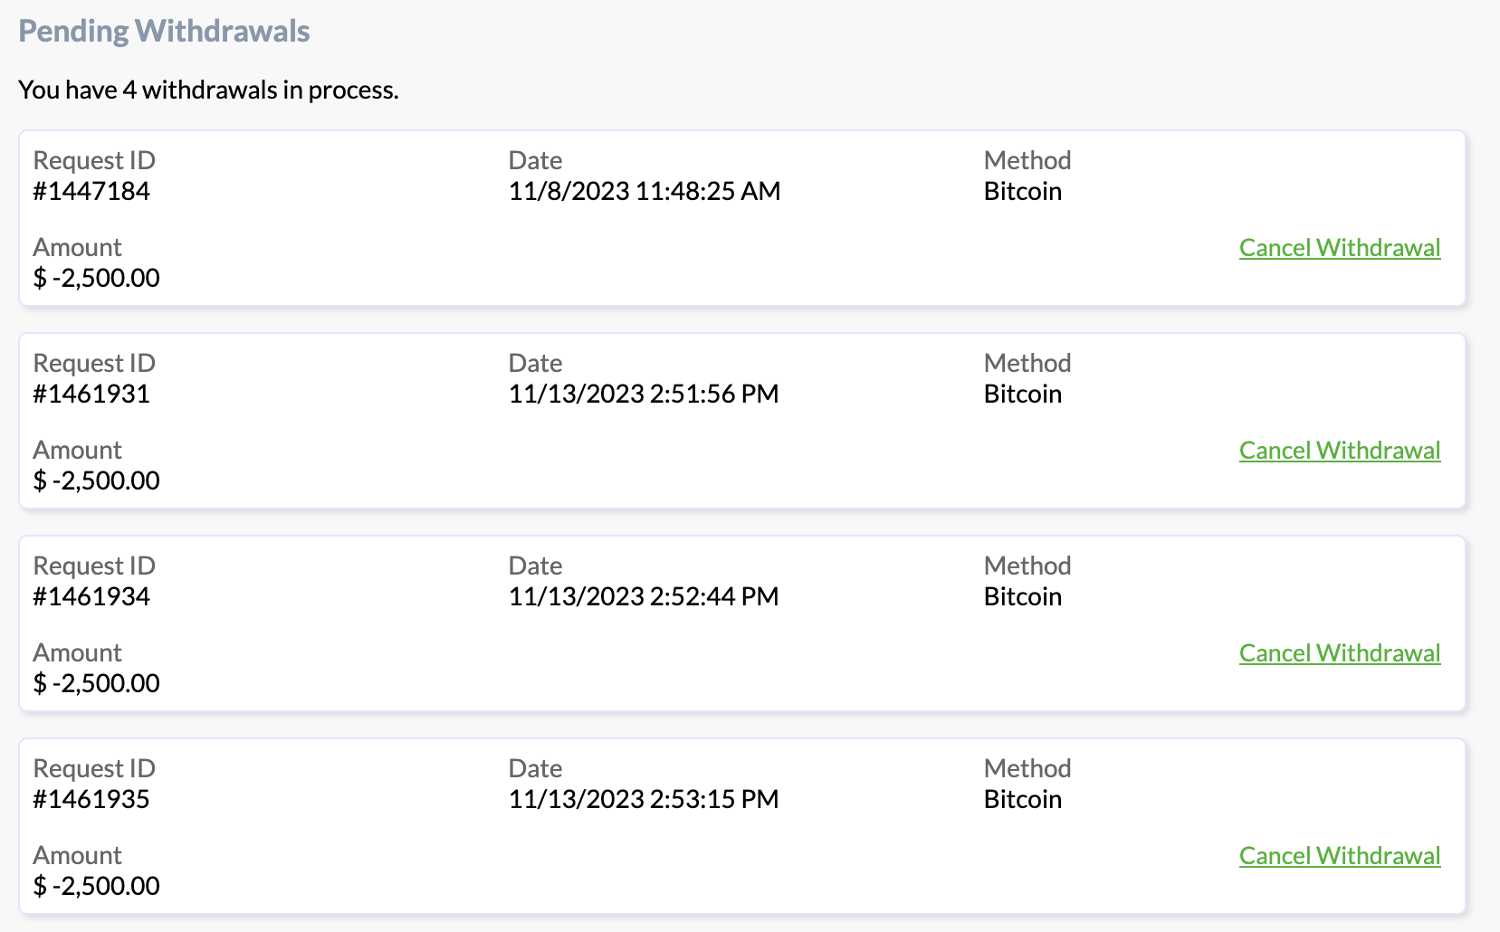Click the 11/13/2023 2:51:56 PM date
1500x932 pixels.
[x=643, y=394]
